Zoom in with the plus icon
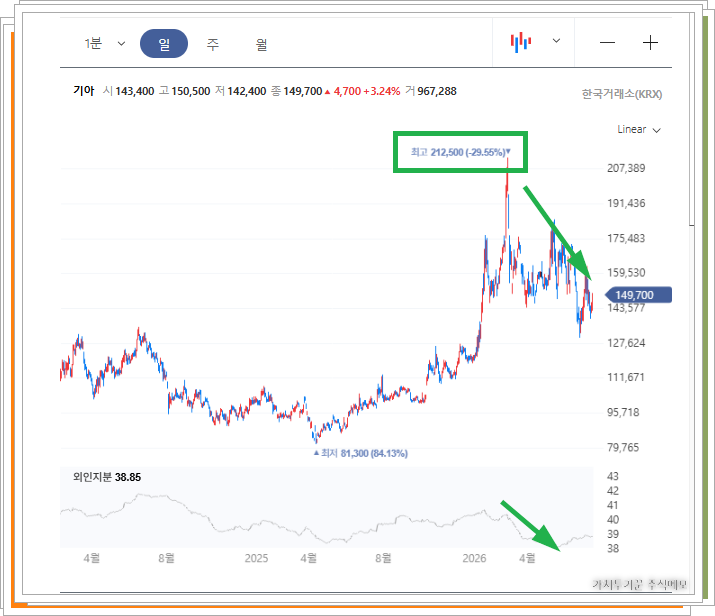 [650, 43]
